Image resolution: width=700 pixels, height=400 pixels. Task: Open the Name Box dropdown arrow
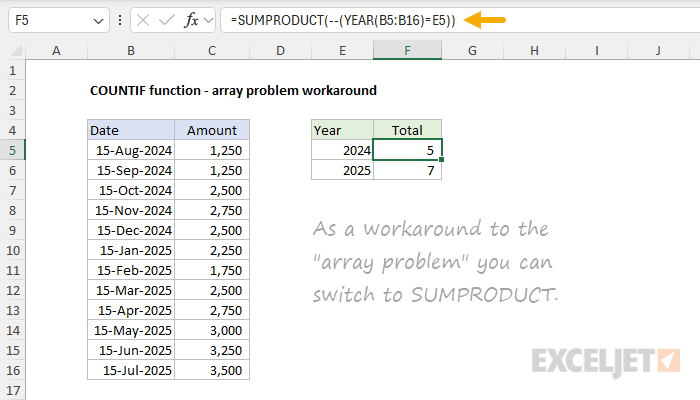coord(98,21)
